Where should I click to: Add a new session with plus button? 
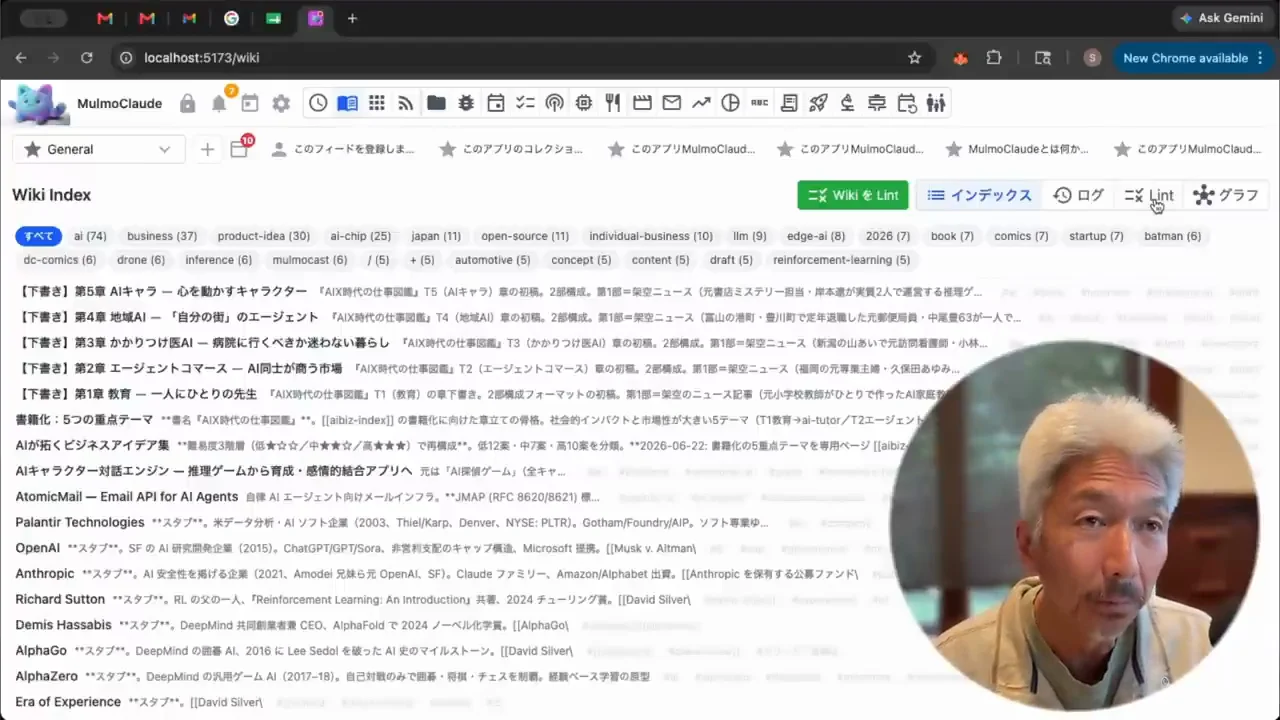[x=207, y=149]
